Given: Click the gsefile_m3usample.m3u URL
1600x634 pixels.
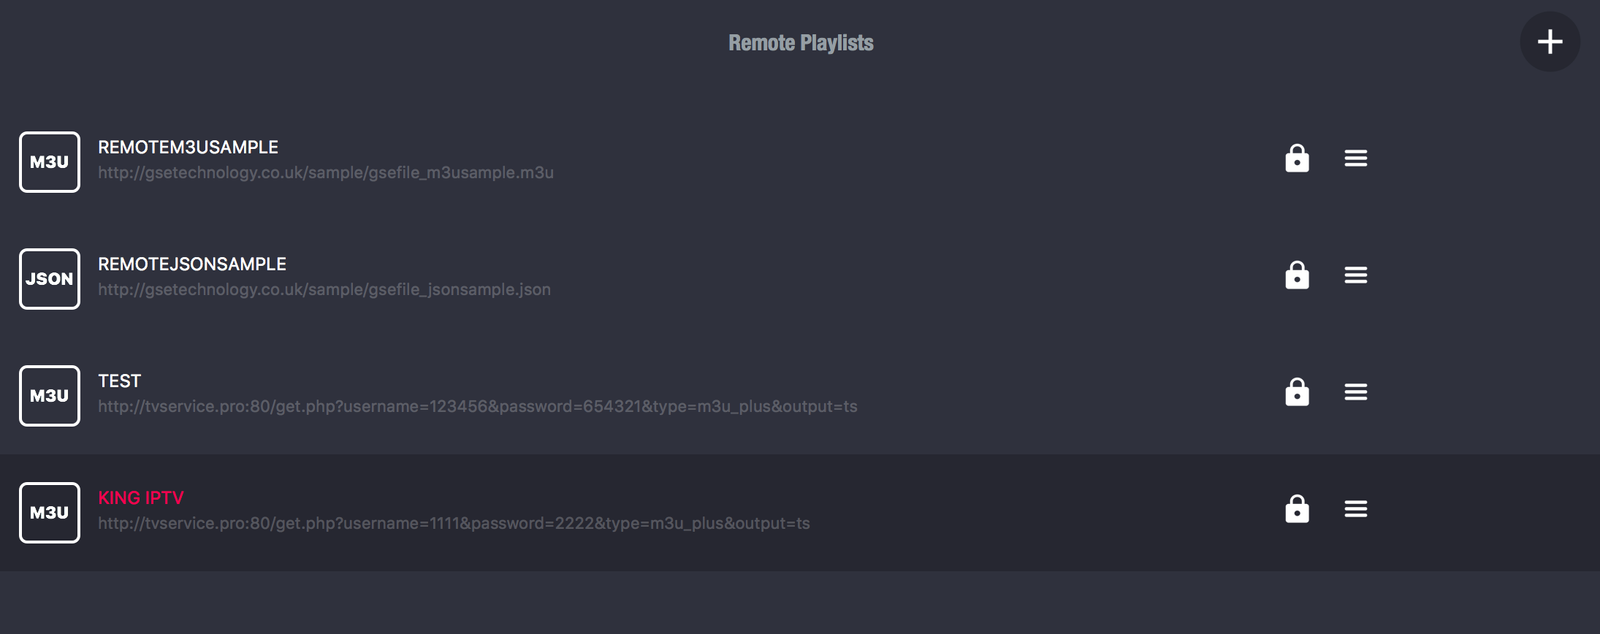Looking at the screenshot, I should click(x=326, y=173).
